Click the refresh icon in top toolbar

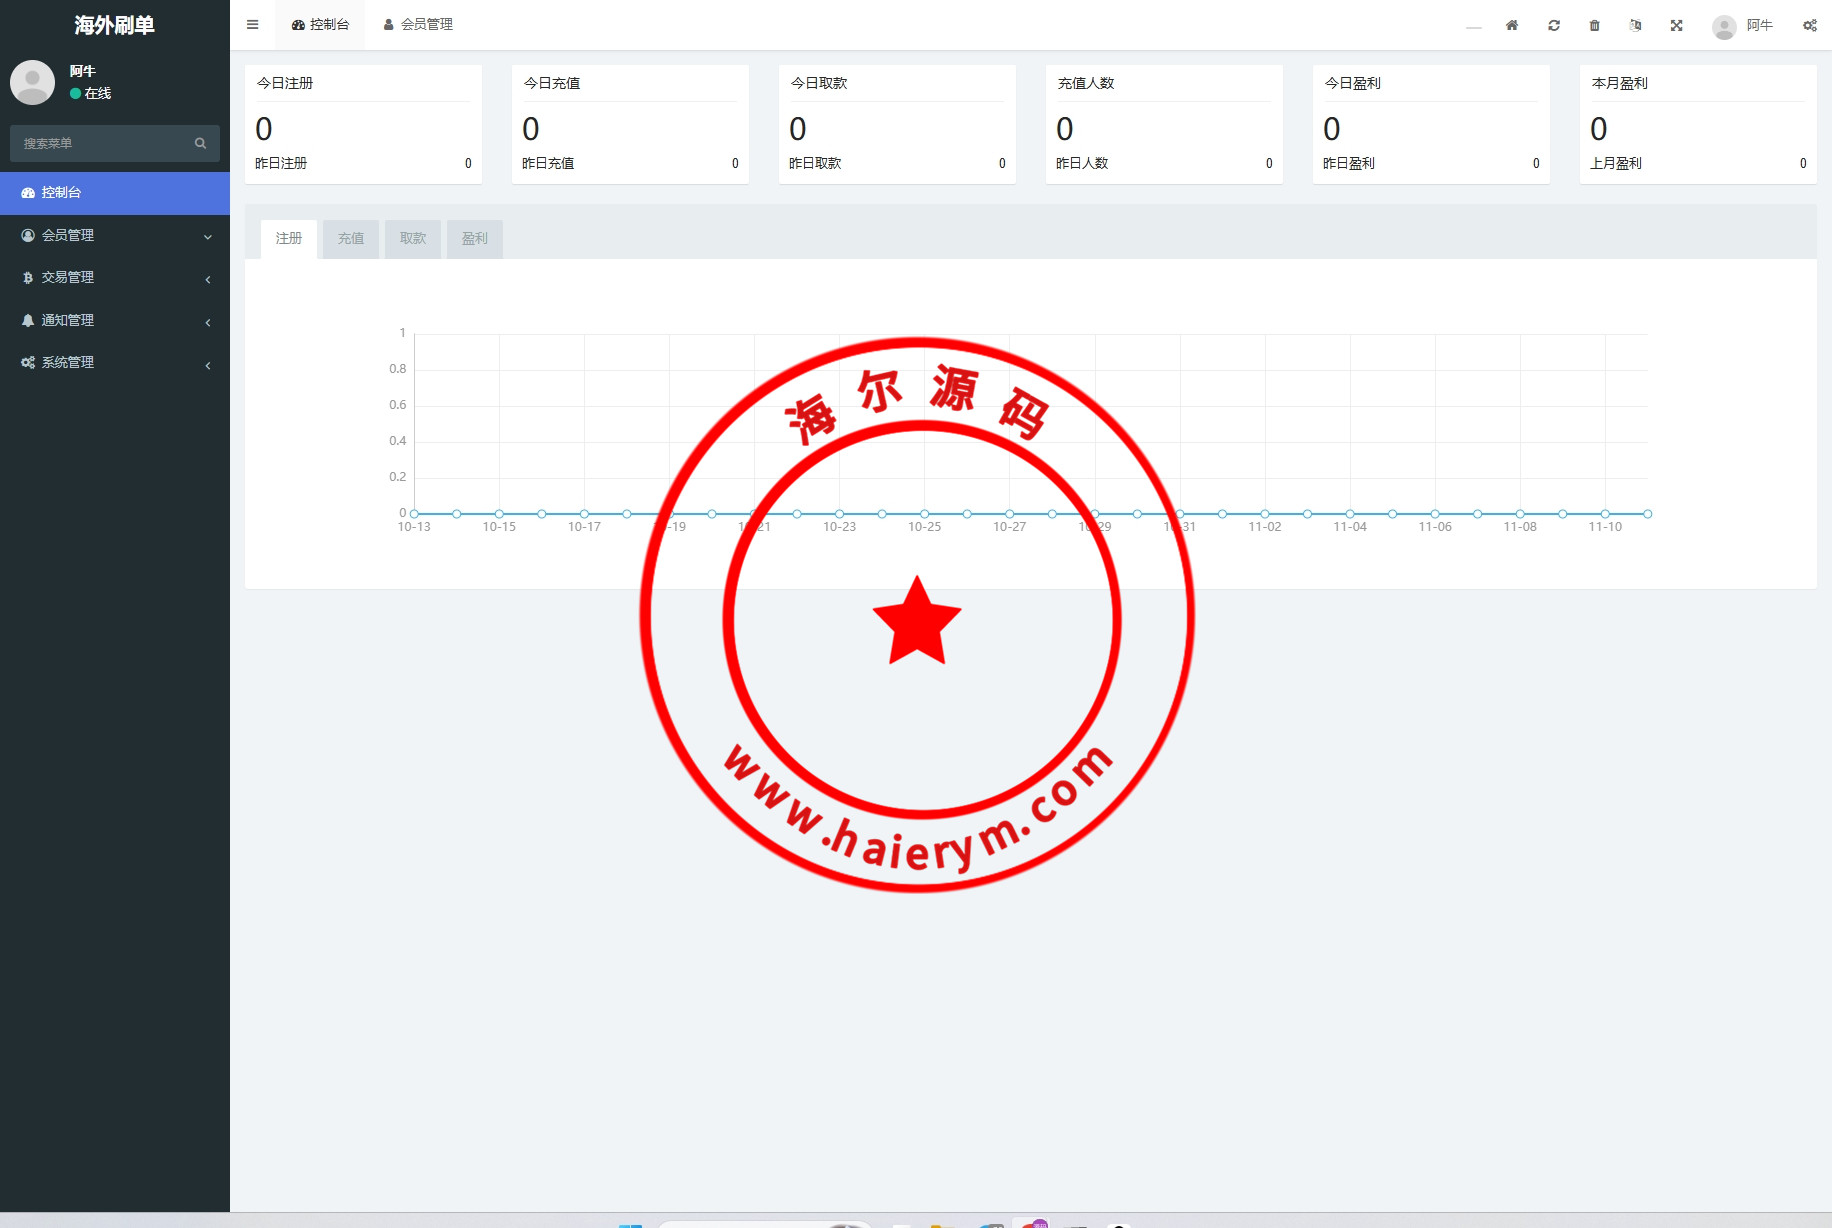1554,25
